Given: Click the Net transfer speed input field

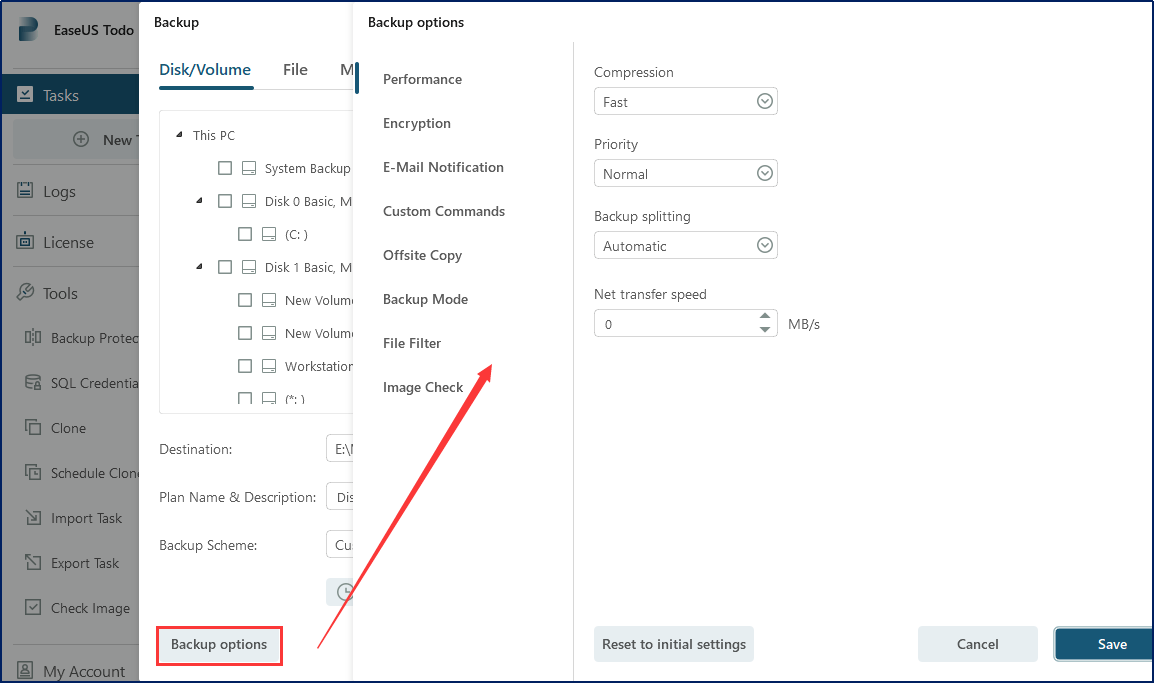Looking at the screenshot, I should [675, 324].
